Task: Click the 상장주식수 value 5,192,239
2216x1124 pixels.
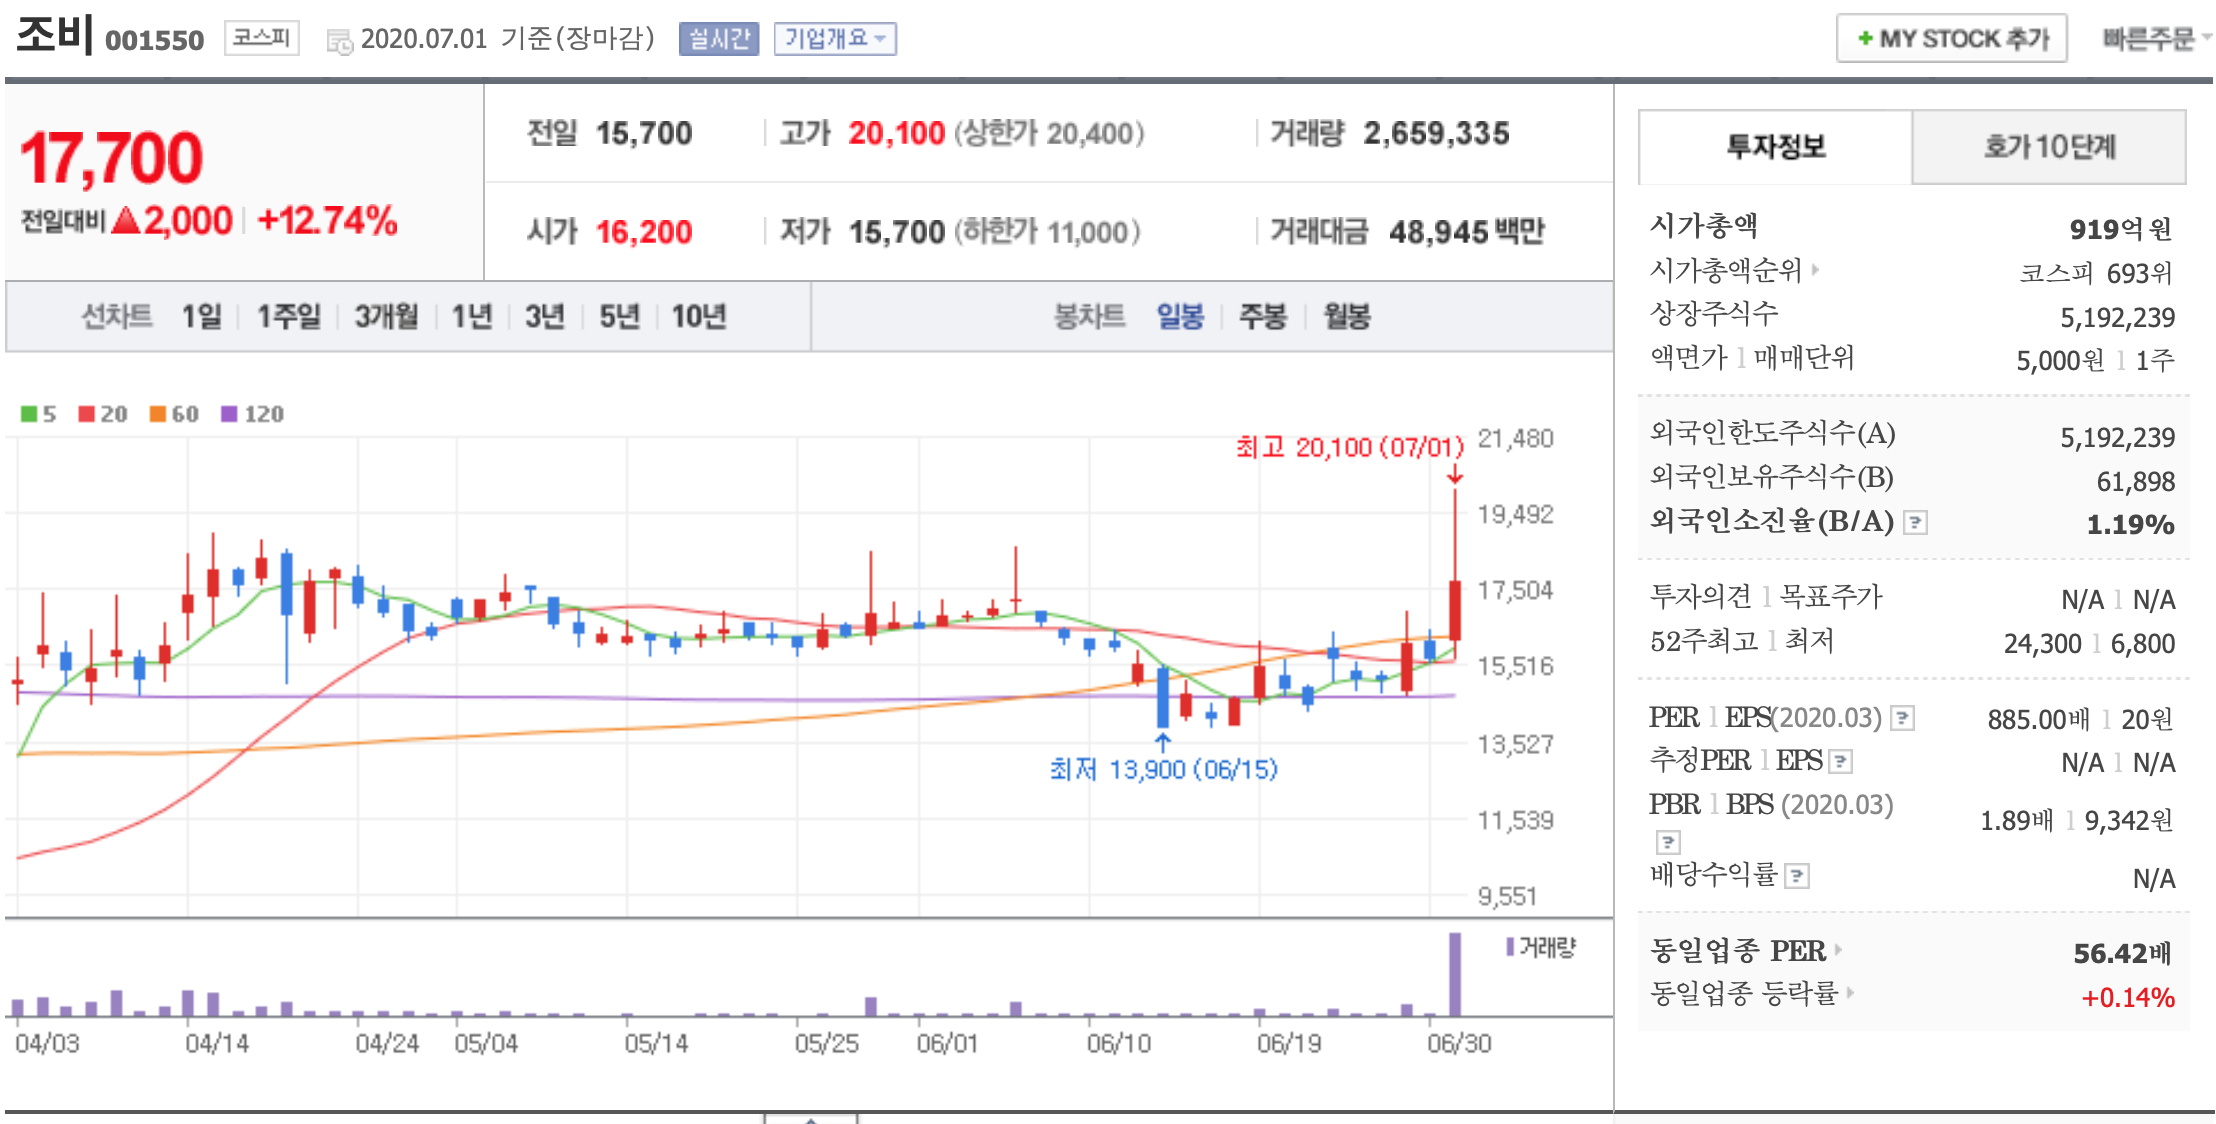Action: (x=2117, y=317)
